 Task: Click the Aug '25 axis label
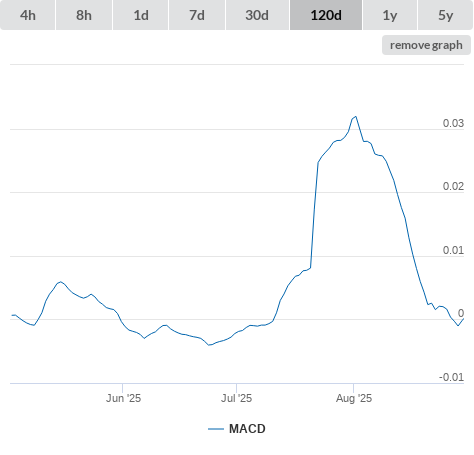click(354, 398)
